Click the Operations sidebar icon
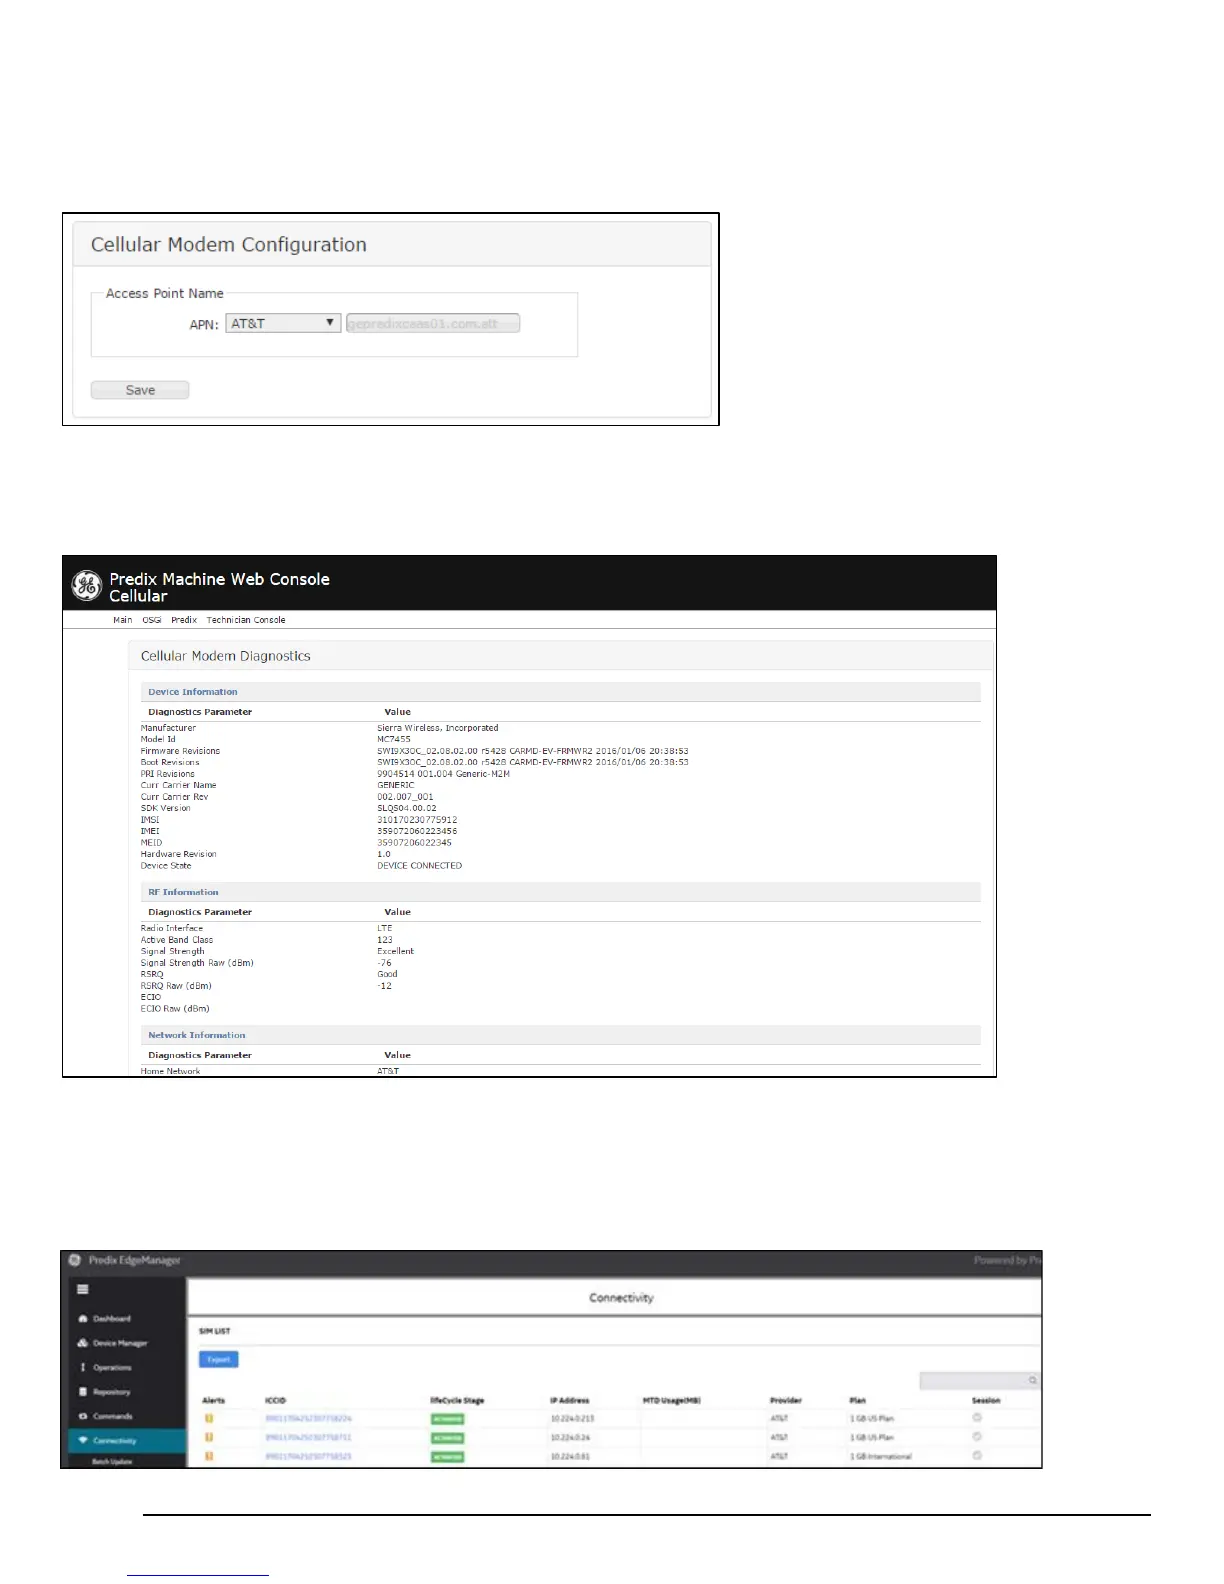The image size is (1224, 1584). [83, 1367]
